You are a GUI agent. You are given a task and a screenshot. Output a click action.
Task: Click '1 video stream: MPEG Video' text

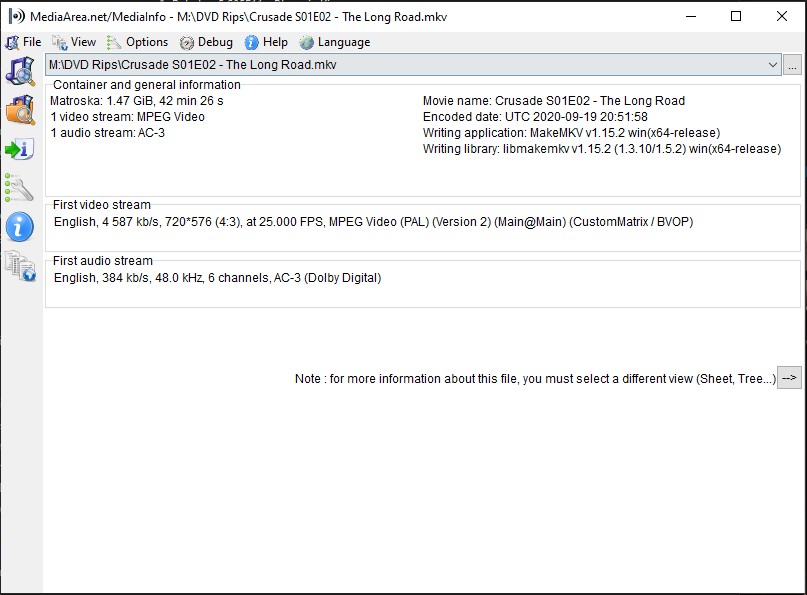[128, 117]
